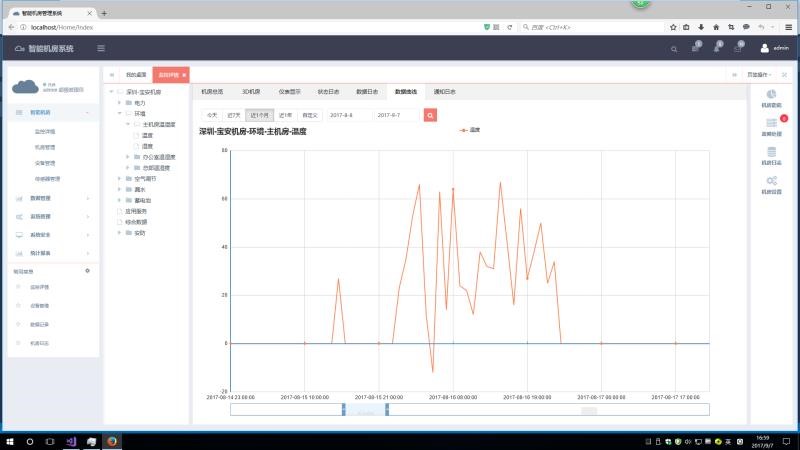Click the hamburger menu icon in top bar

[x=101, y=48]
